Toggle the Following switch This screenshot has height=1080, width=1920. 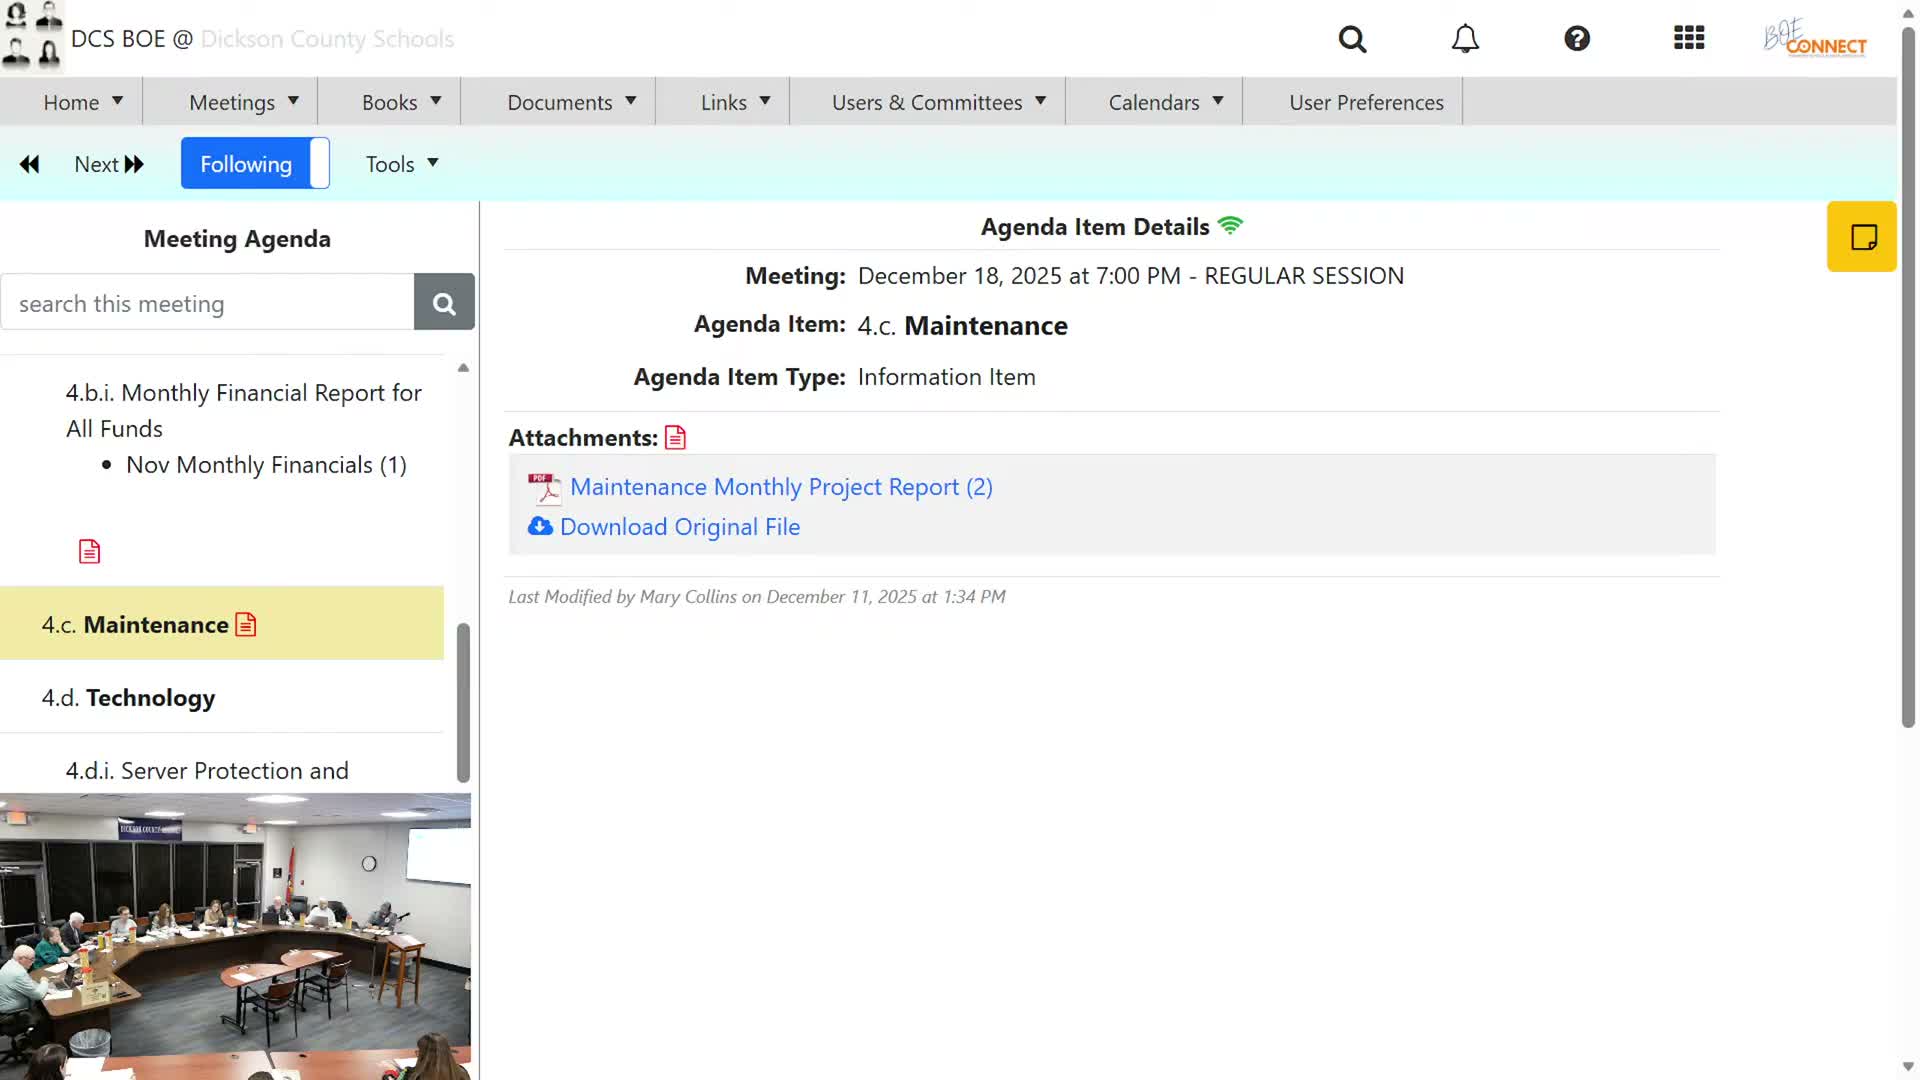[255, 164]
